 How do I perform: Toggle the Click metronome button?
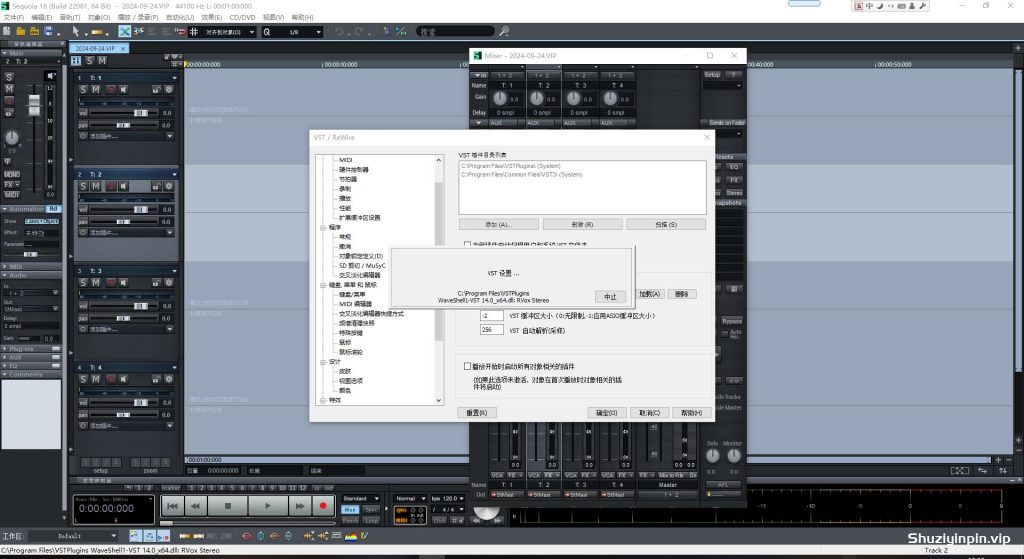click(440, 520)
